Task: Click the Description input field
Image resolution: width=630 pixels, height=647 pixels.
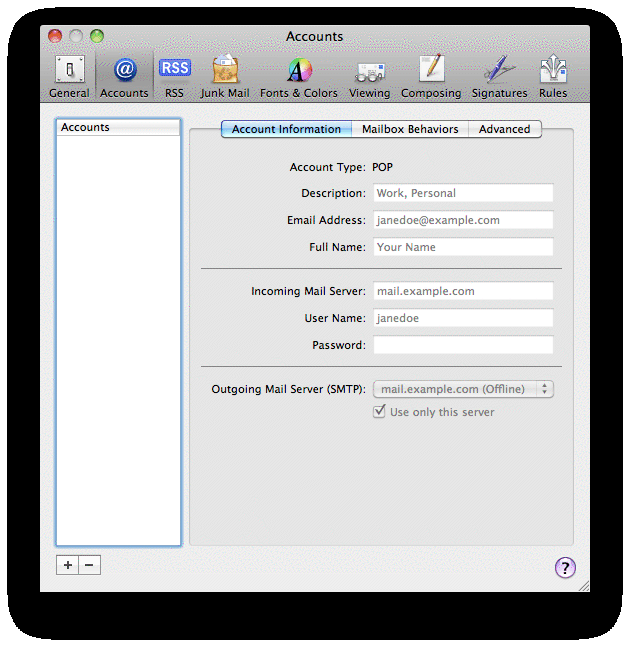Action: coord(463,193)
